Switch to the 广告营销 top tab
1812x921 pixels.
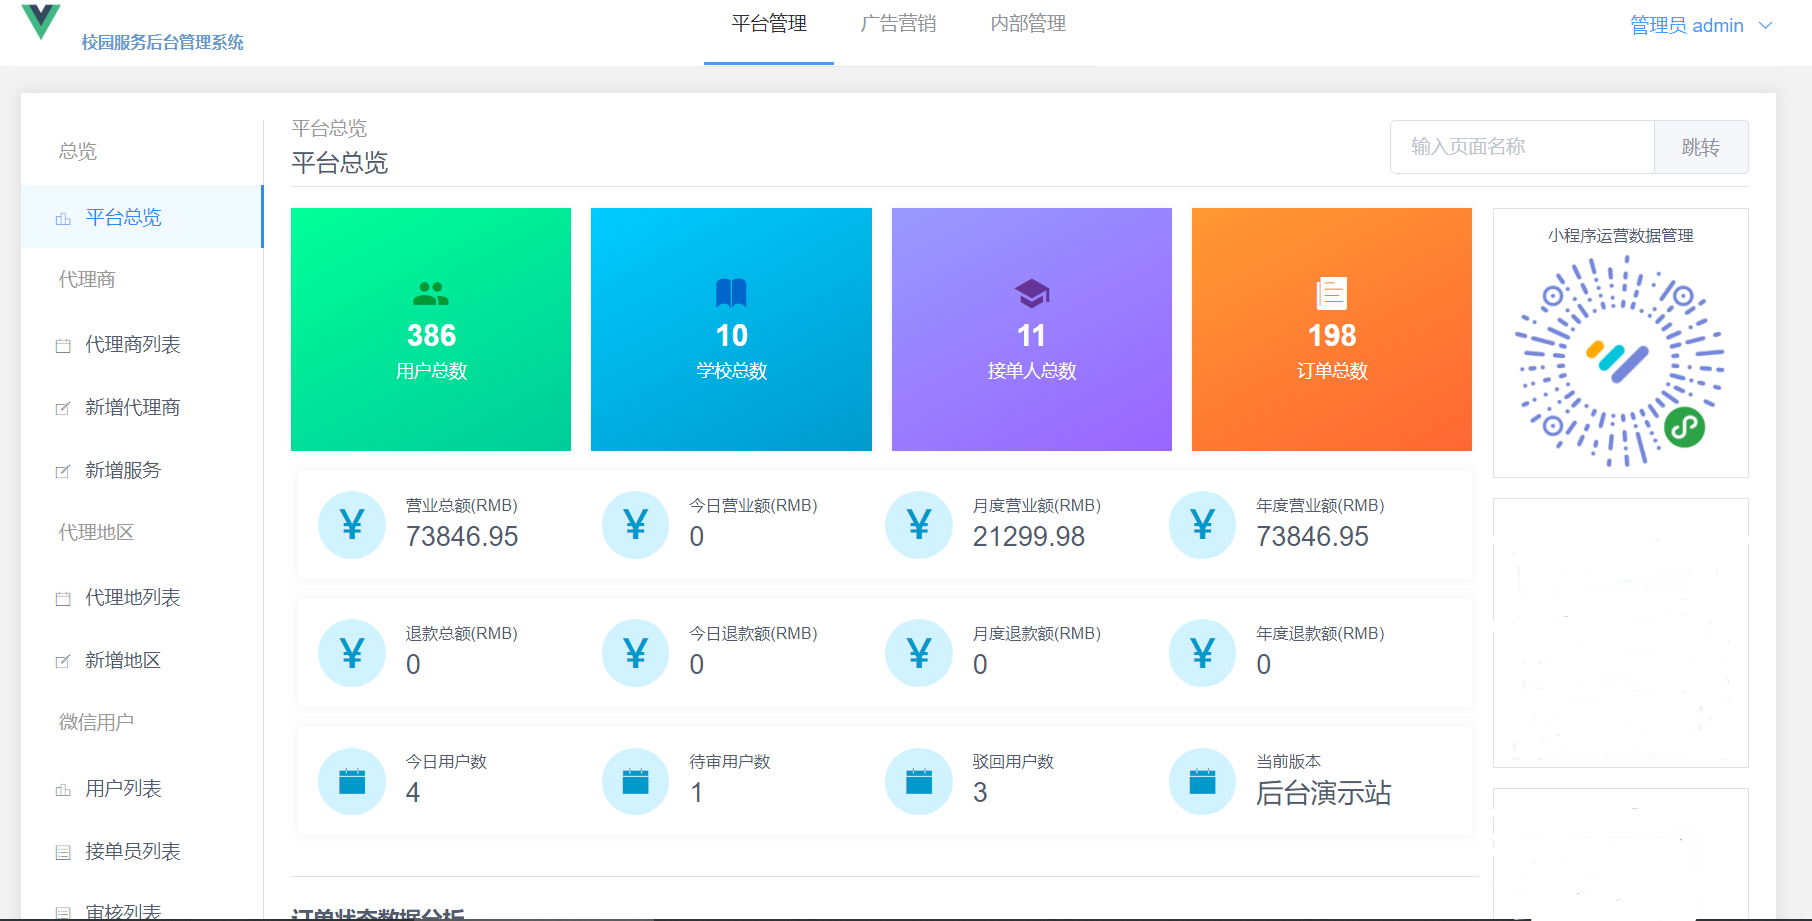point(898,24)
